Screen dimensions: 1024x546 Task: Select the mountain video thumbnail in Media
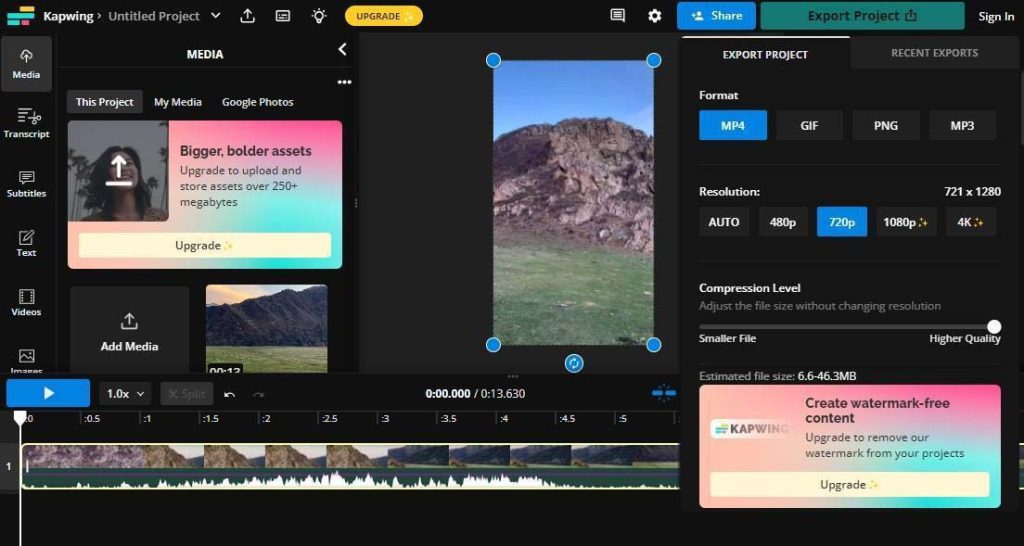tap(266, 329)
